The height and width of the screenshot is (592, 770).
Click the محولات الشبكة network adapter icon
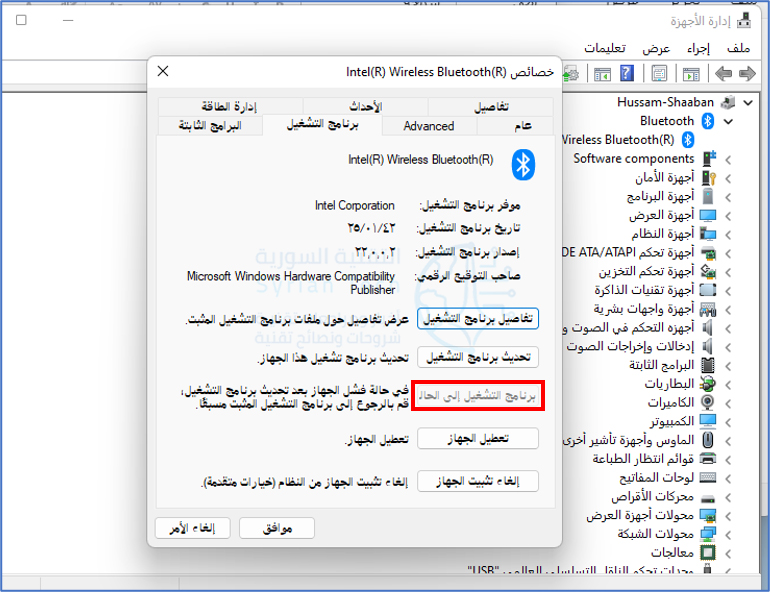[x=708, y=534]
